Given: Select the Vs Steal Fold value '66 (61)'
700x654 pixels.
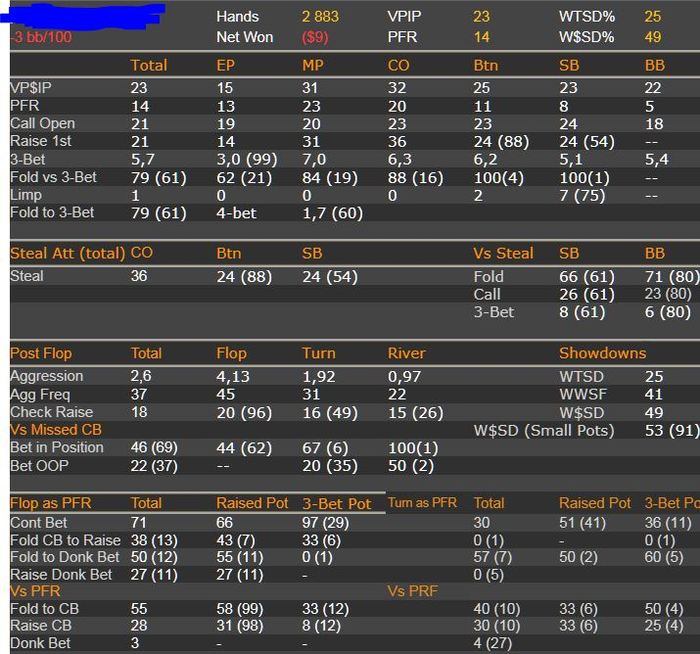Looking at the screenshot, I should pos(587,277).
